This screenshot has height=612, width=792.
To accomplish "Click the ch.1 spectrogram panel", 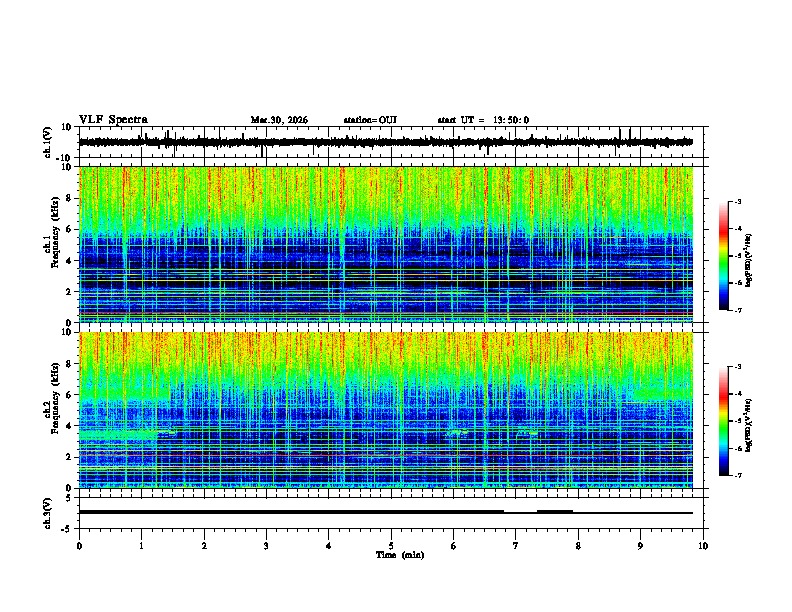I will 385,244.
